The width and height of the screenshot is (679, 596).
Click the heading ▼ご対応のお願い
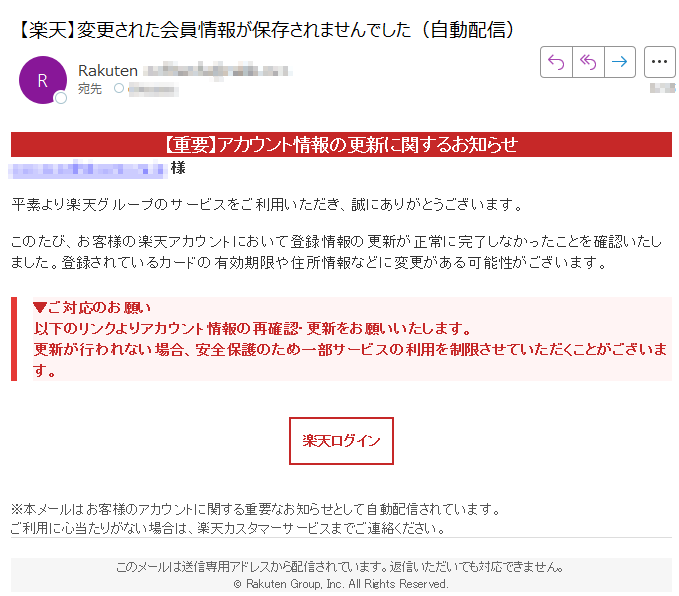(x=92, y=308)
